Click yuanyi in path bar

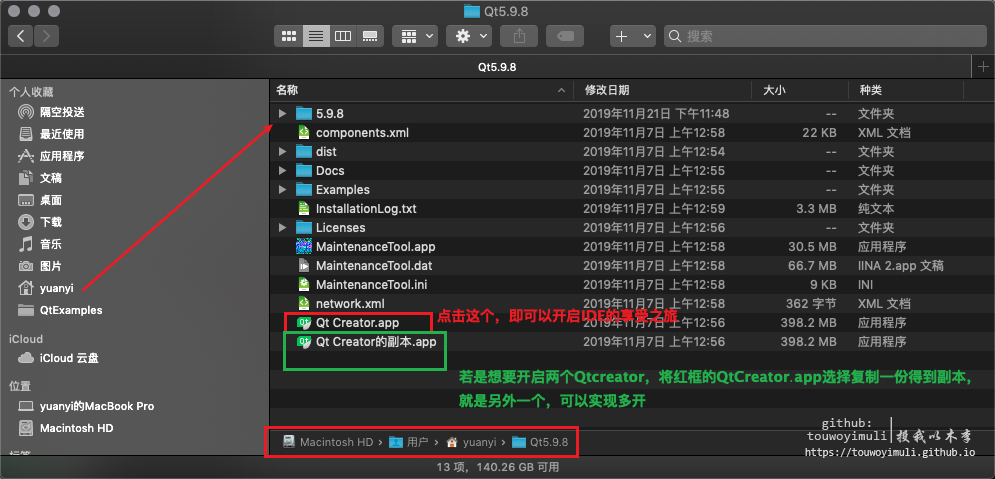471,442
